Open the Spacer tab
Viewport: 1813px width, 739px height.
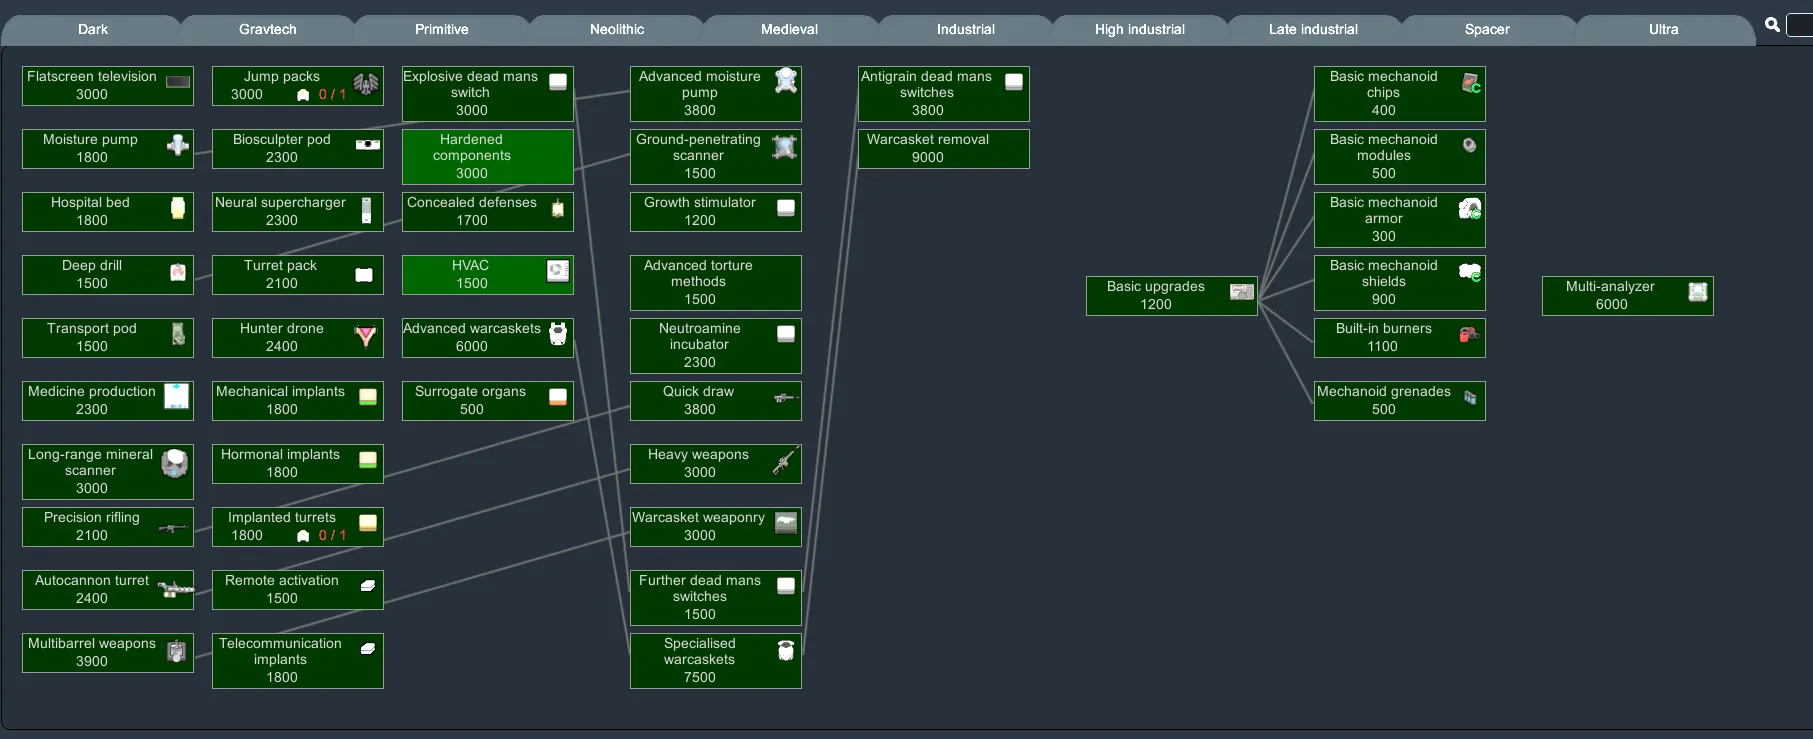click(1487, 30)
